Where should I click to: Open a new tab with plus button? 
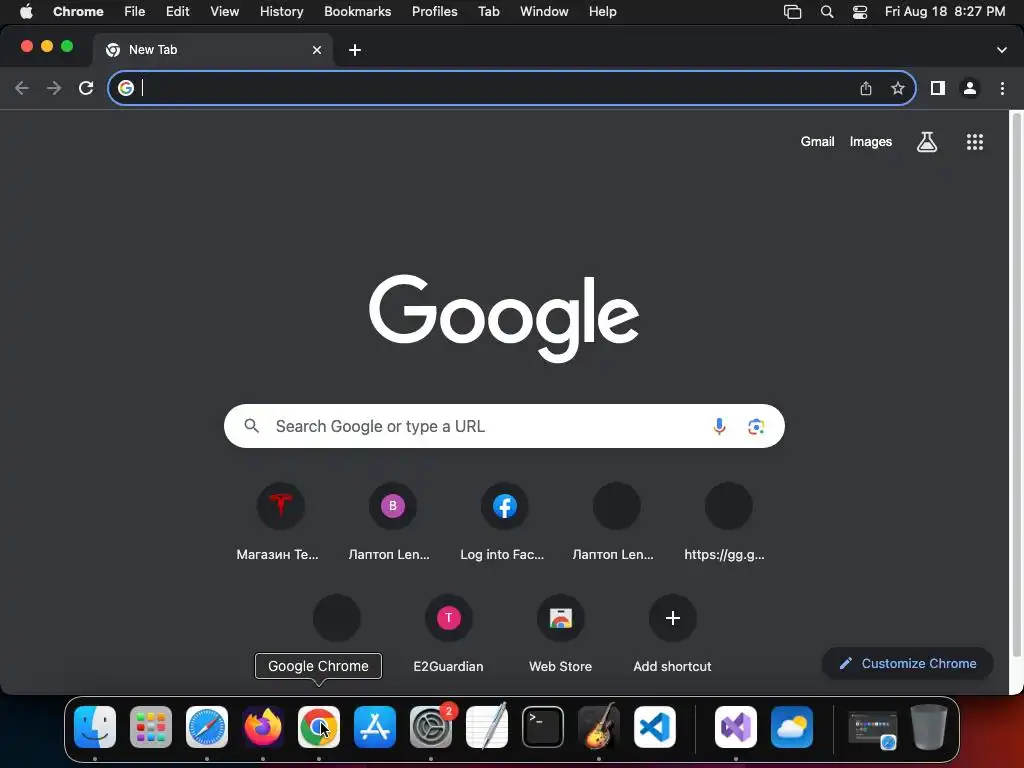(355, 50)
